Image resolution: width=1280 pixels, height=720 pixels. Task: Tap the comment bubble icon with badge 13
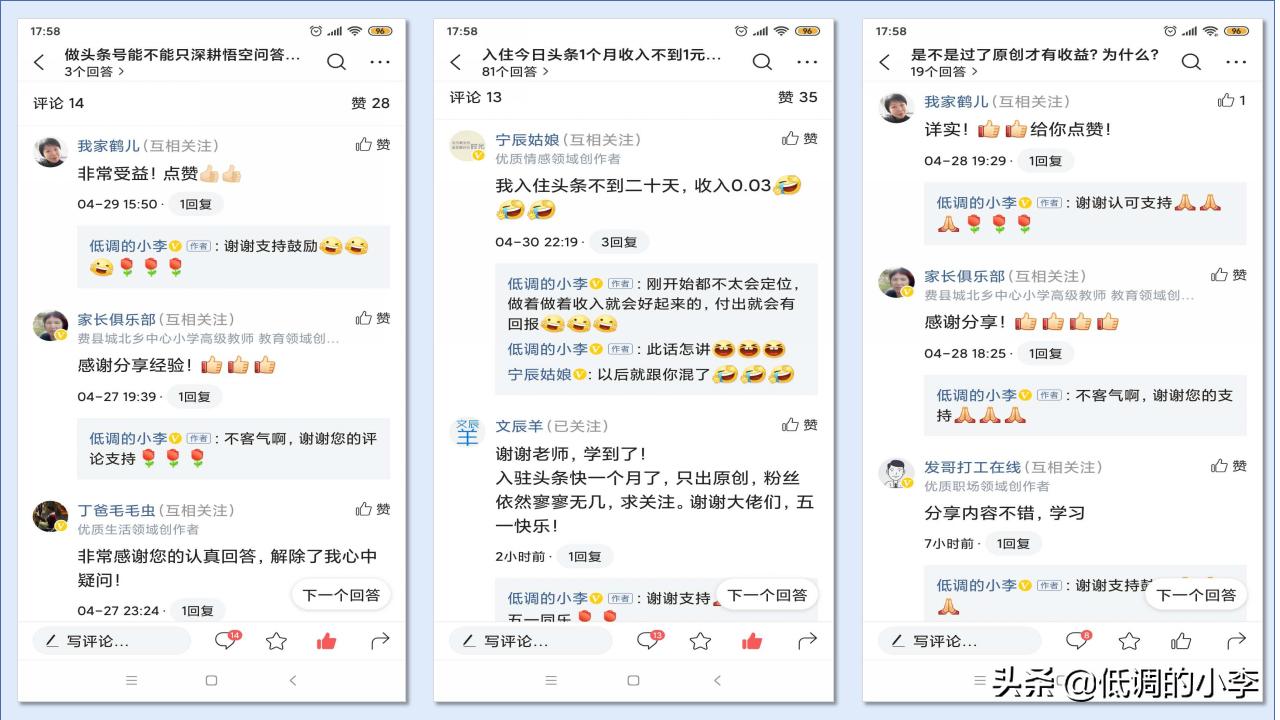click(651, 640)
